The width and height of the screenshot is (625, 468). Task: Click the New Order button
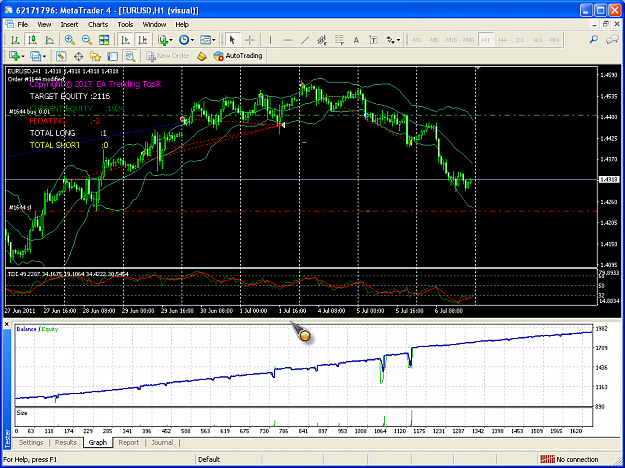point(168,56)
